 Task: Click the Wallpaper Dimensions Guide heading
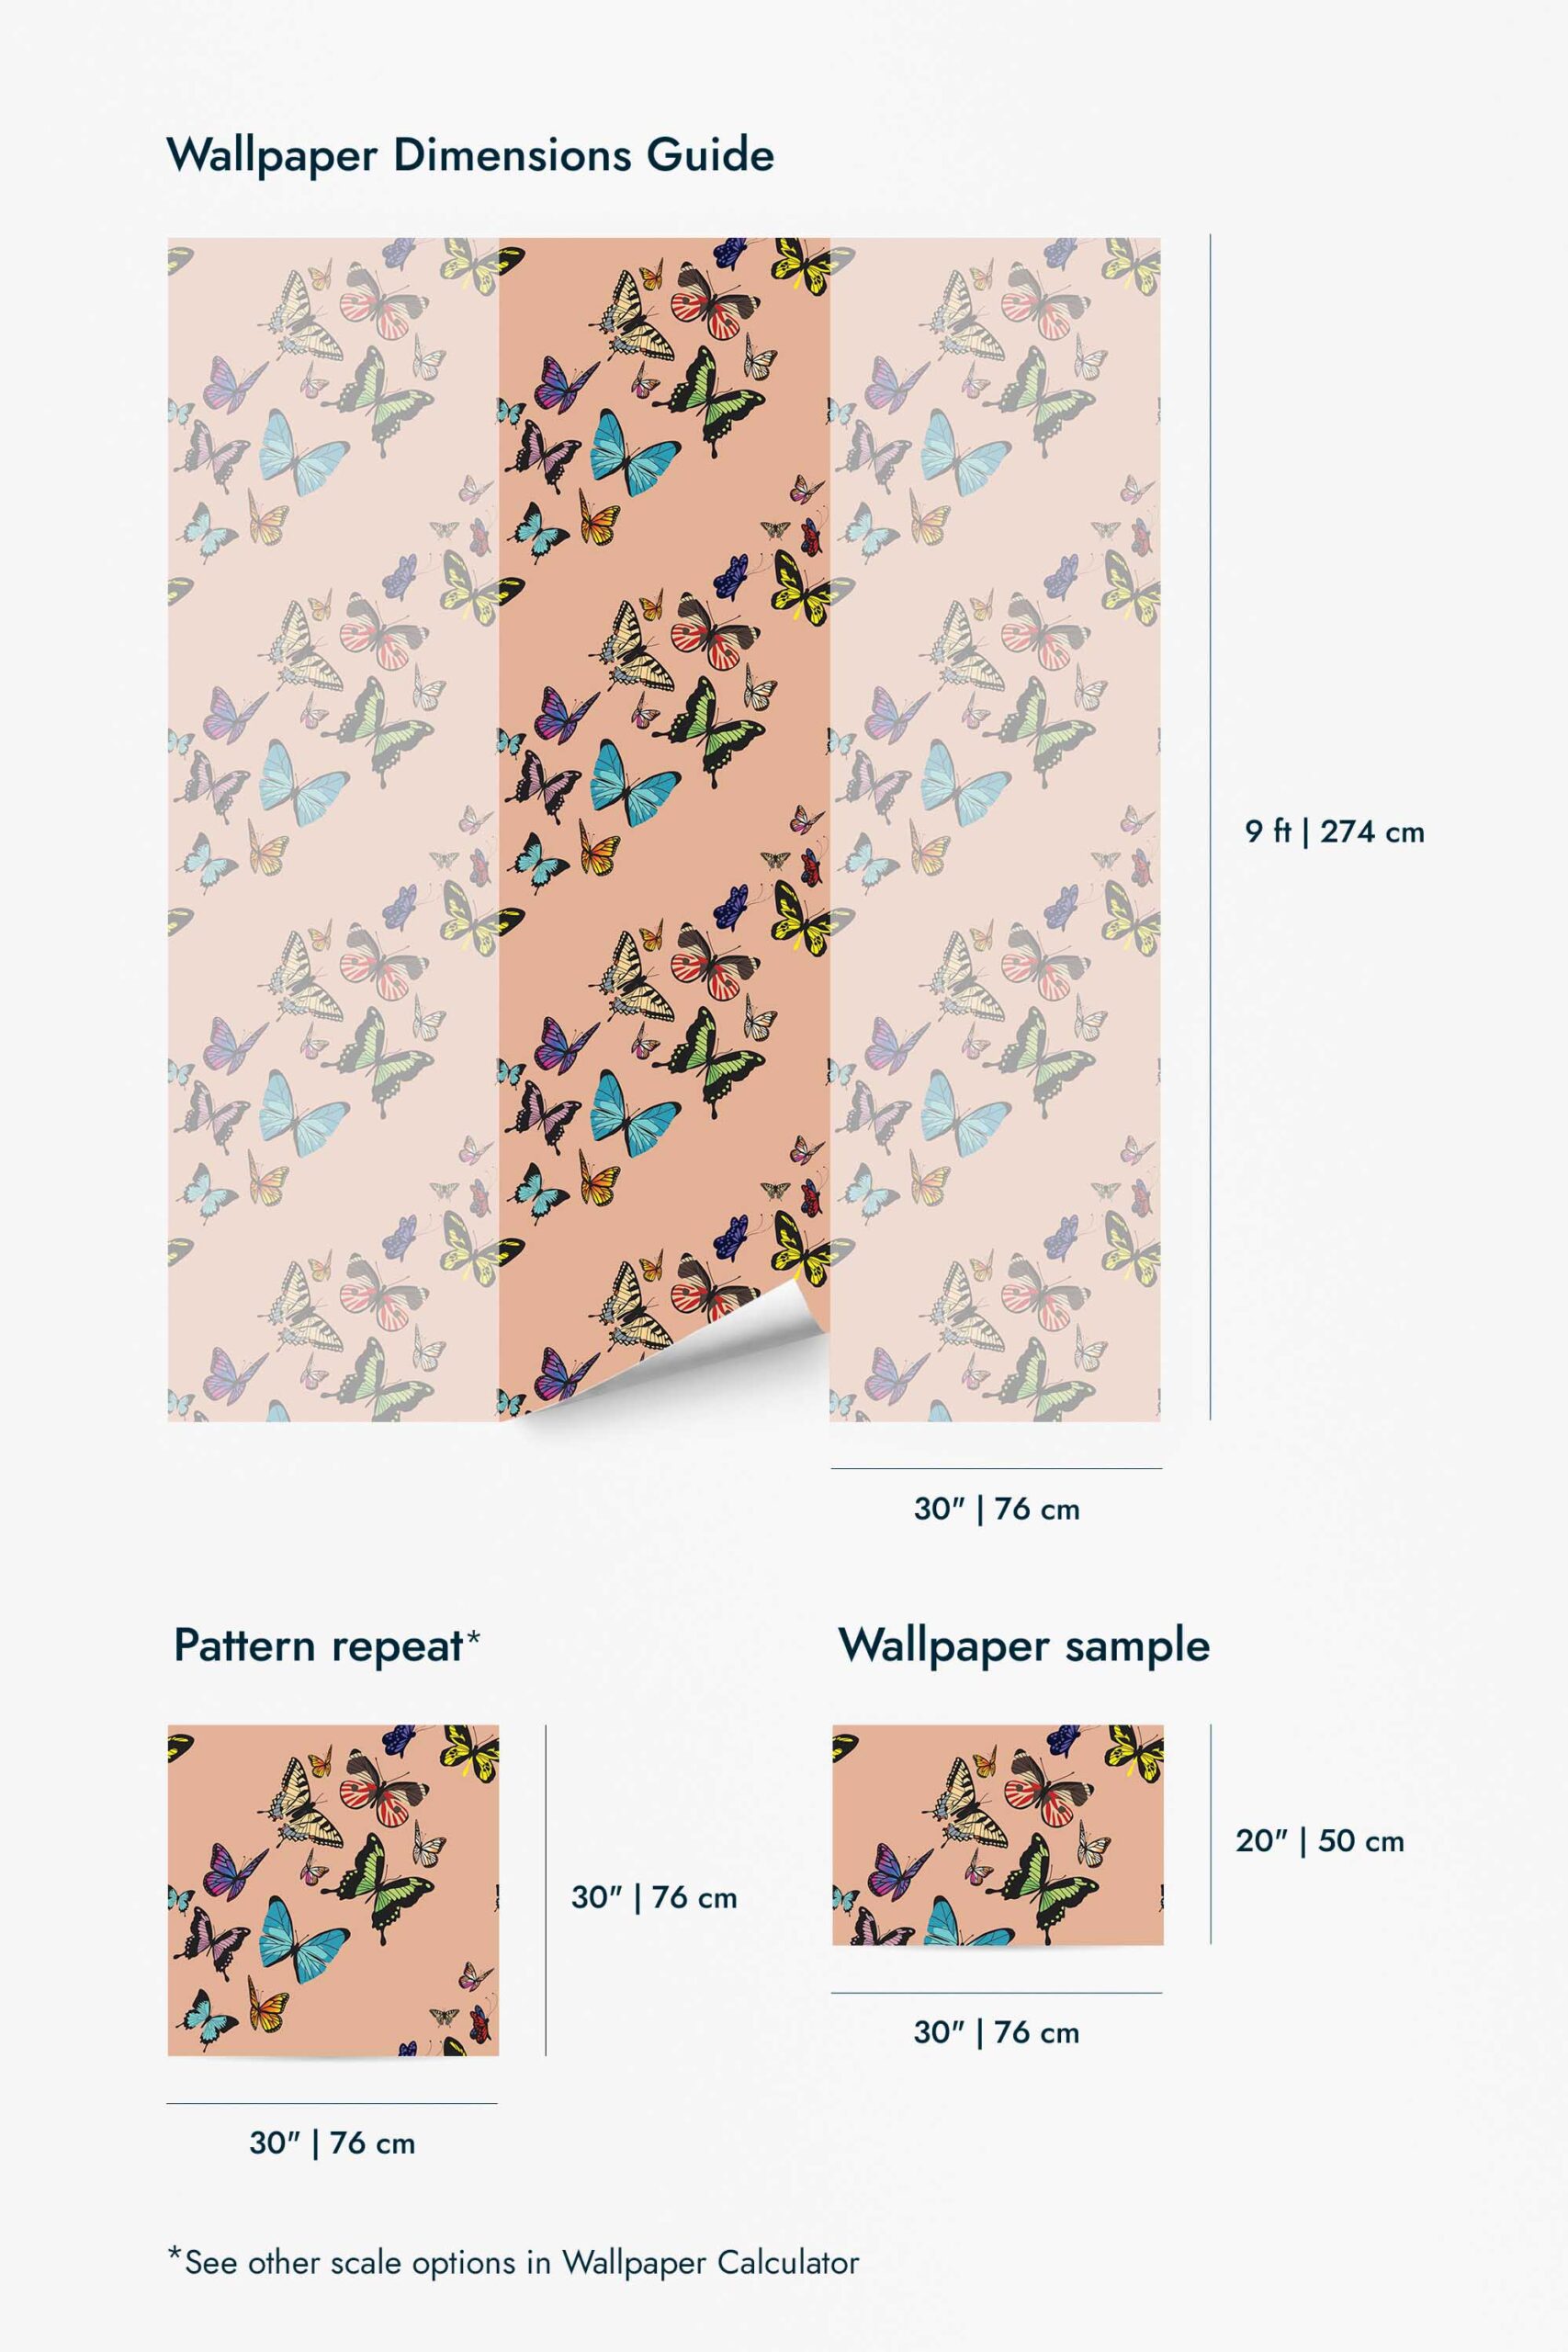pos(470,157)
